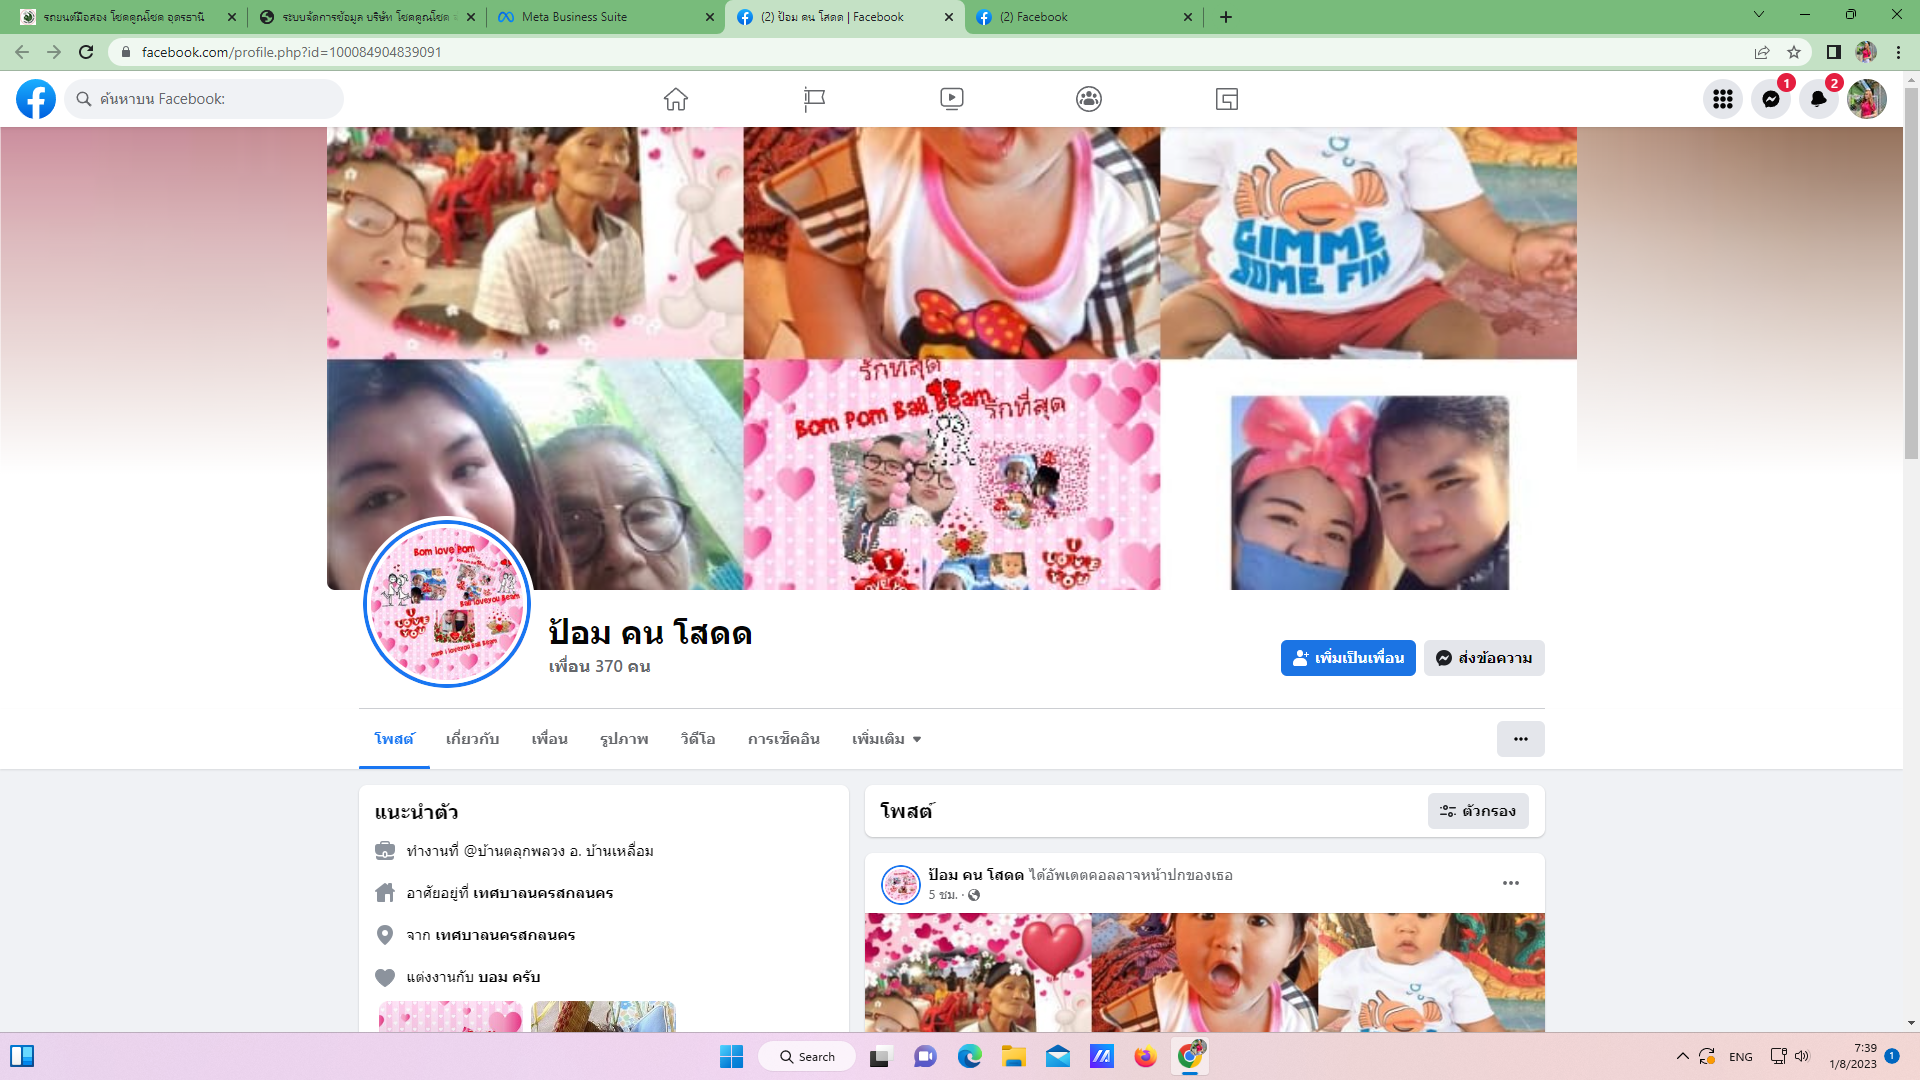
Task: Open the notifications bell icon
Action: coord(1818,99)
